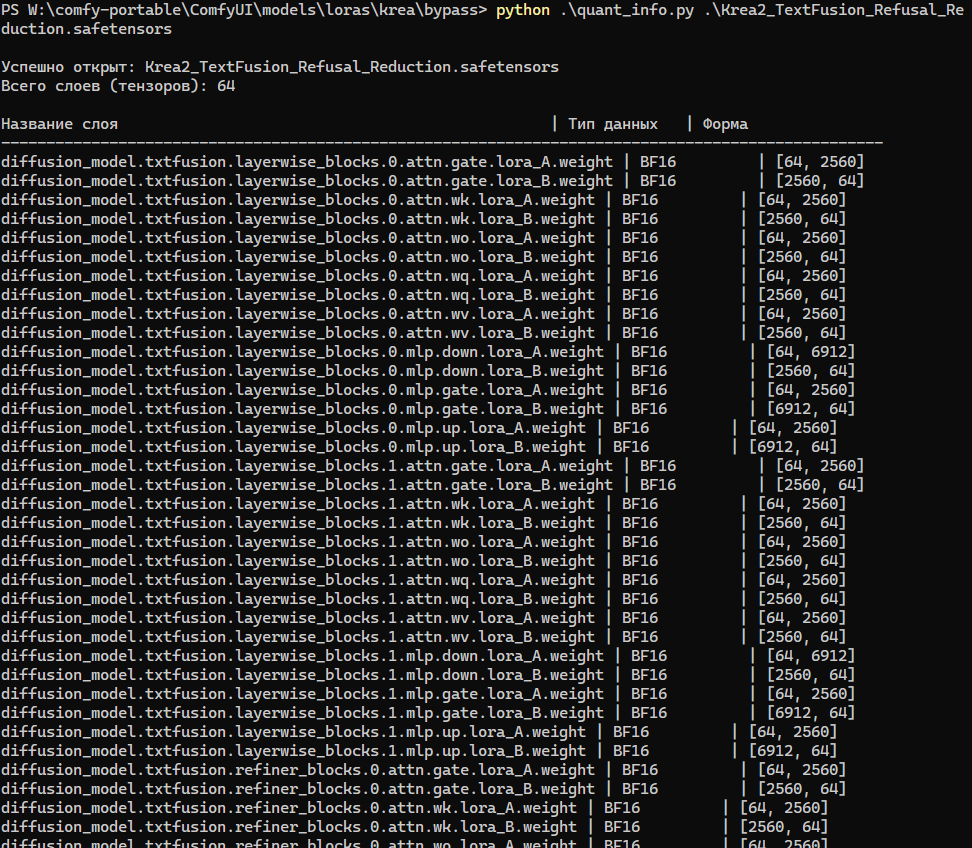Select layerwise_blocks.1.attn.wq.lora_A.weight row

(x=423, y=580)
